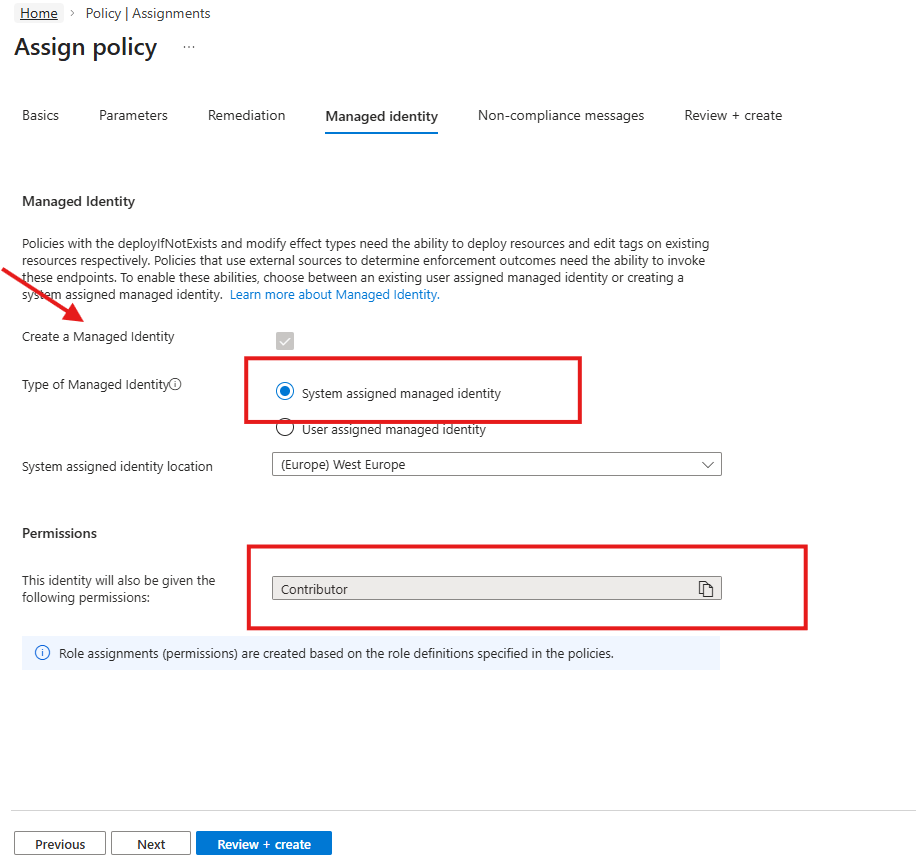
Task: Toggle the Create a Managed Identity checkbox
Action: pos(285,341)
